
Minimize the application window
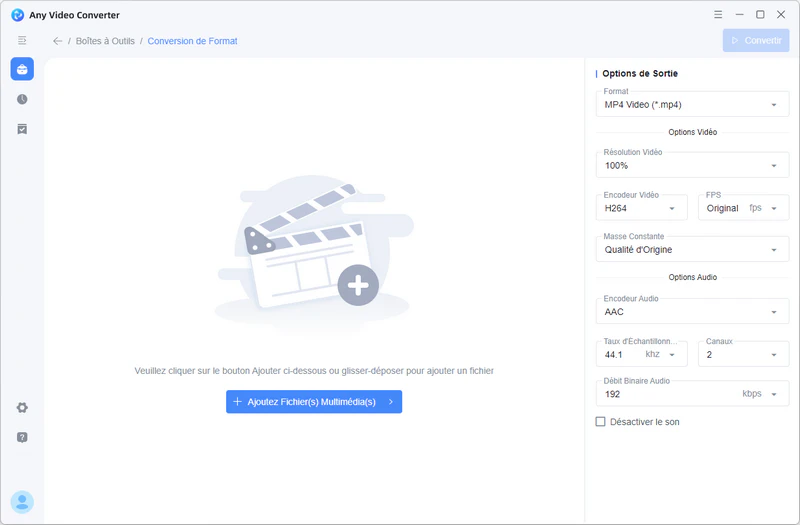[739, 15]
